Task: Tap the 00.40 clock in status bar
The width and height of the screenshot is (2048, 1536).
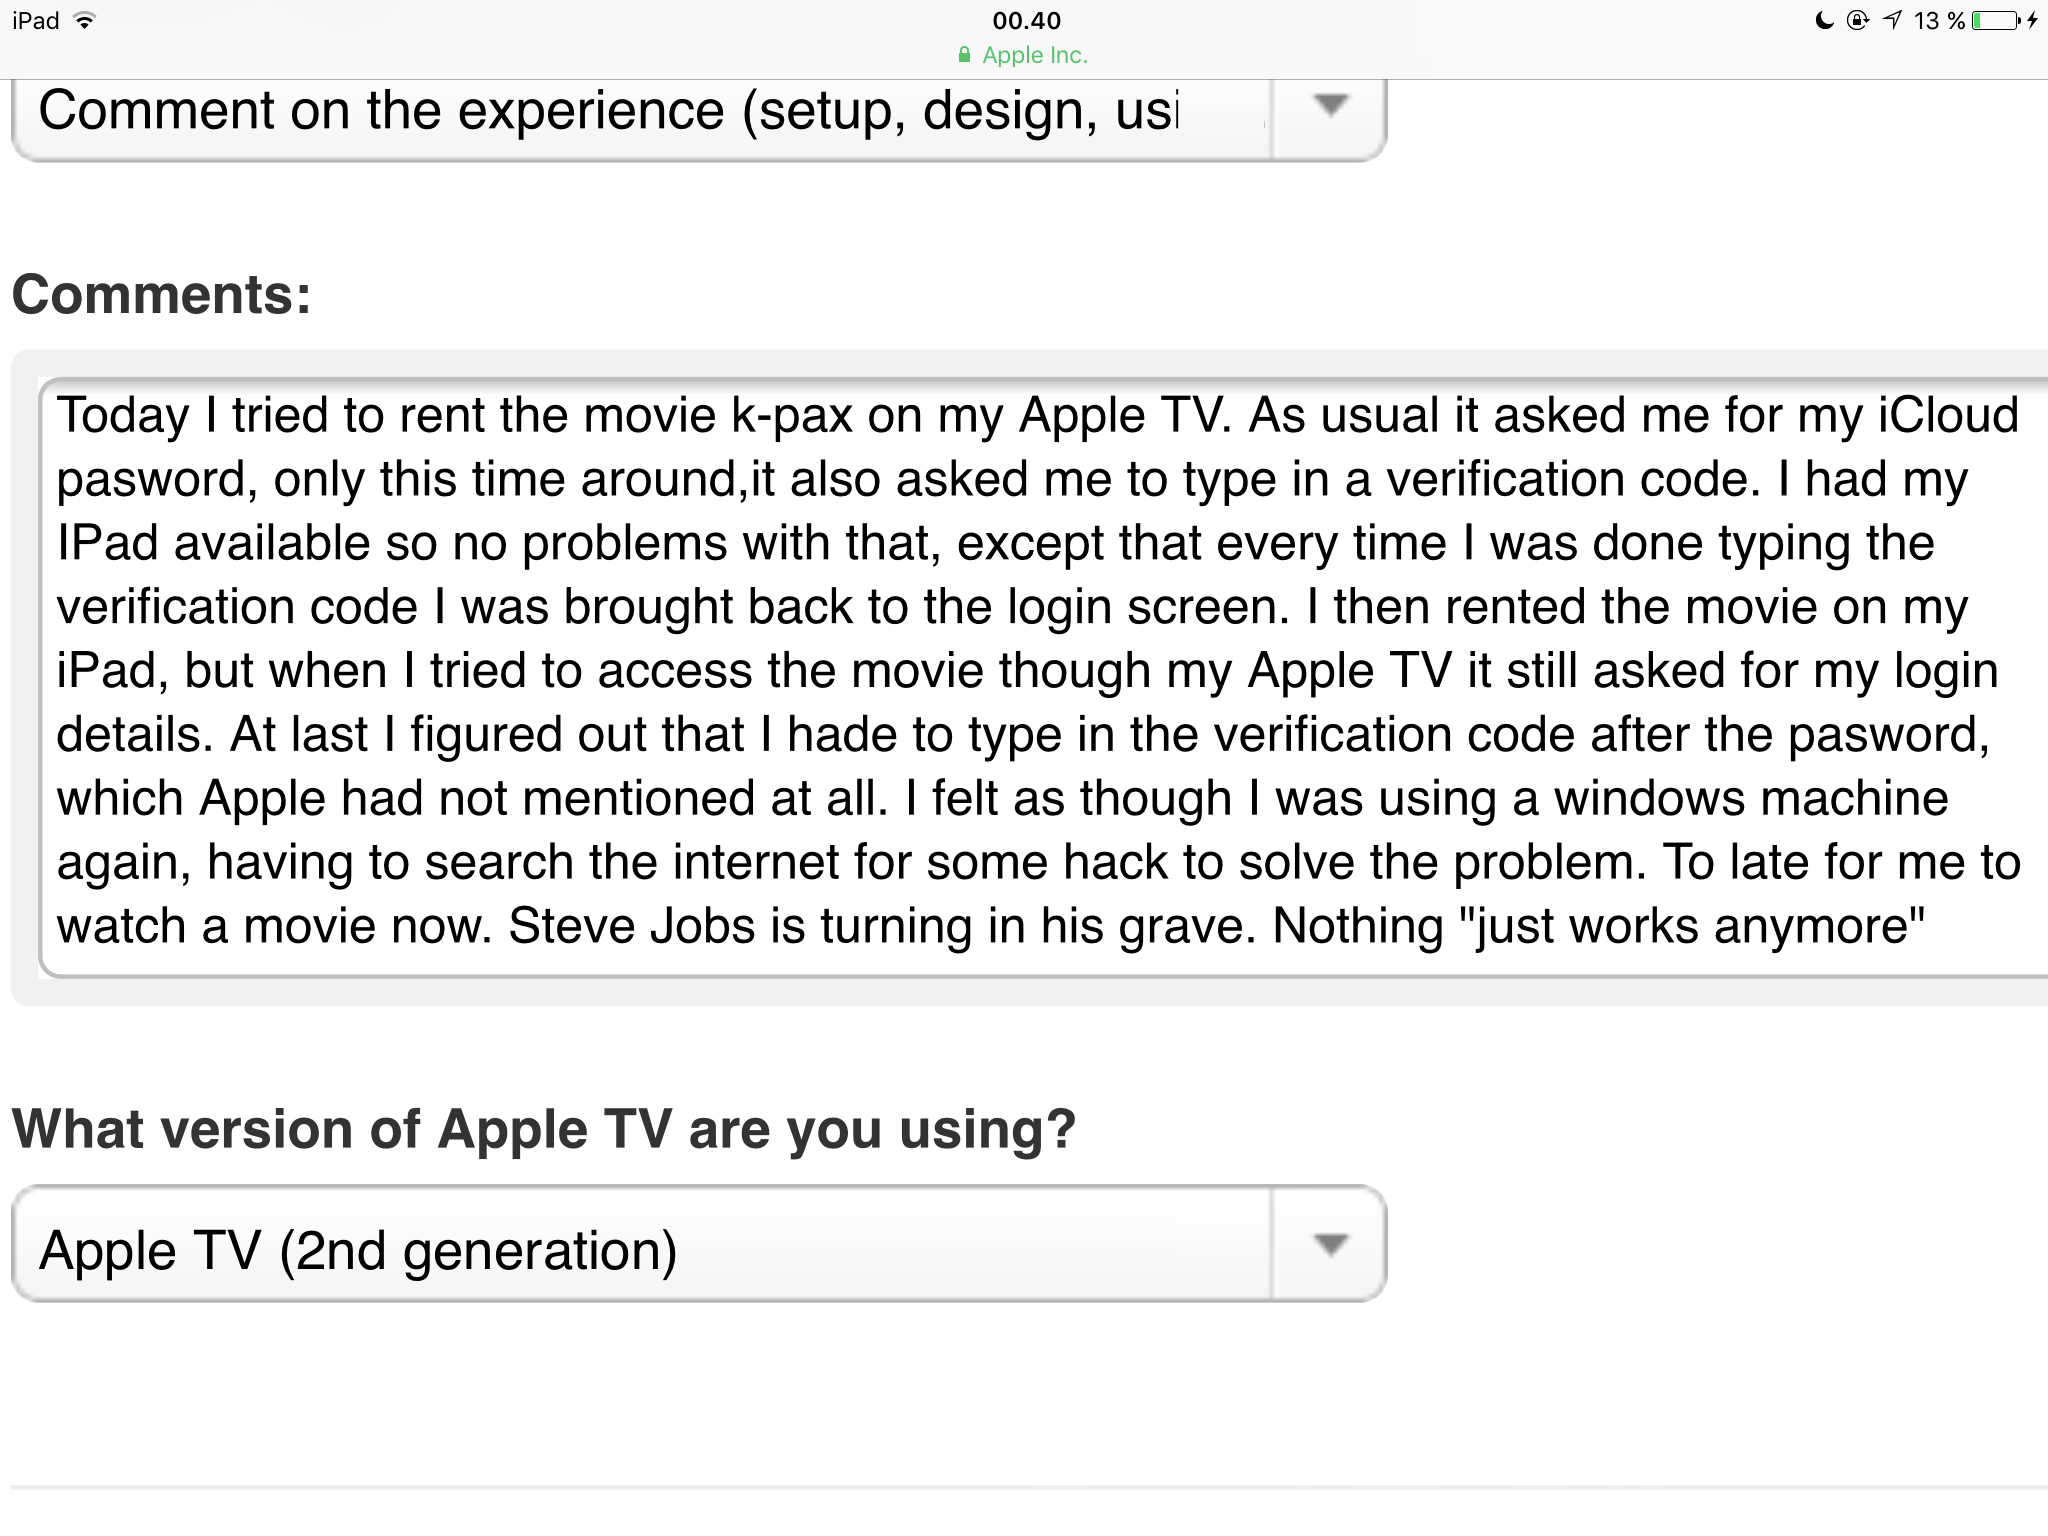Action: click(1026, 21)
